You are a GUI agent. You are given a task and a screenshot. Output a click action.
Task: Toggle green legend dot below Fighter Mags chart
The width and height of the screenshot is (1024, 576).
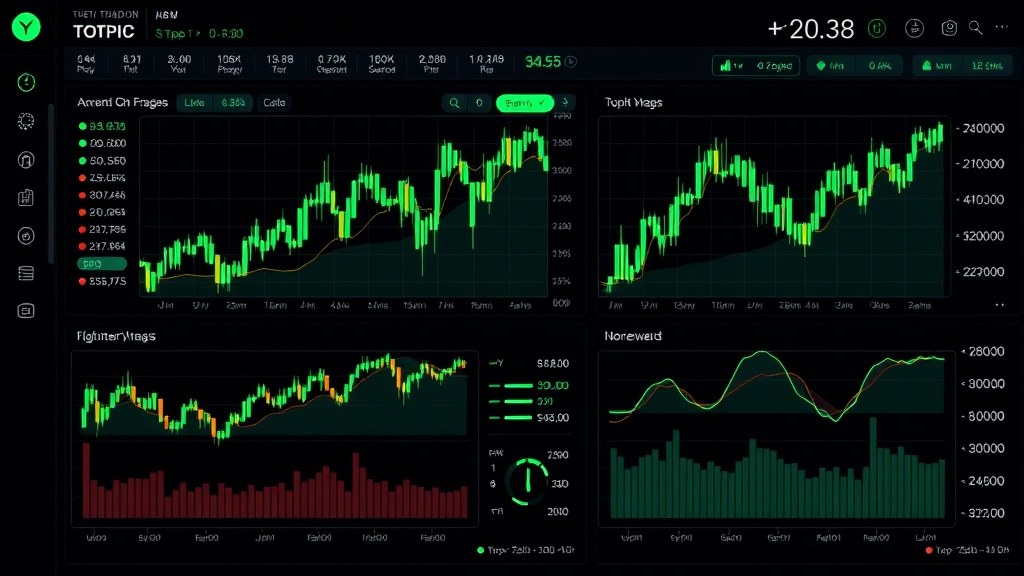(x=481, y=550)
